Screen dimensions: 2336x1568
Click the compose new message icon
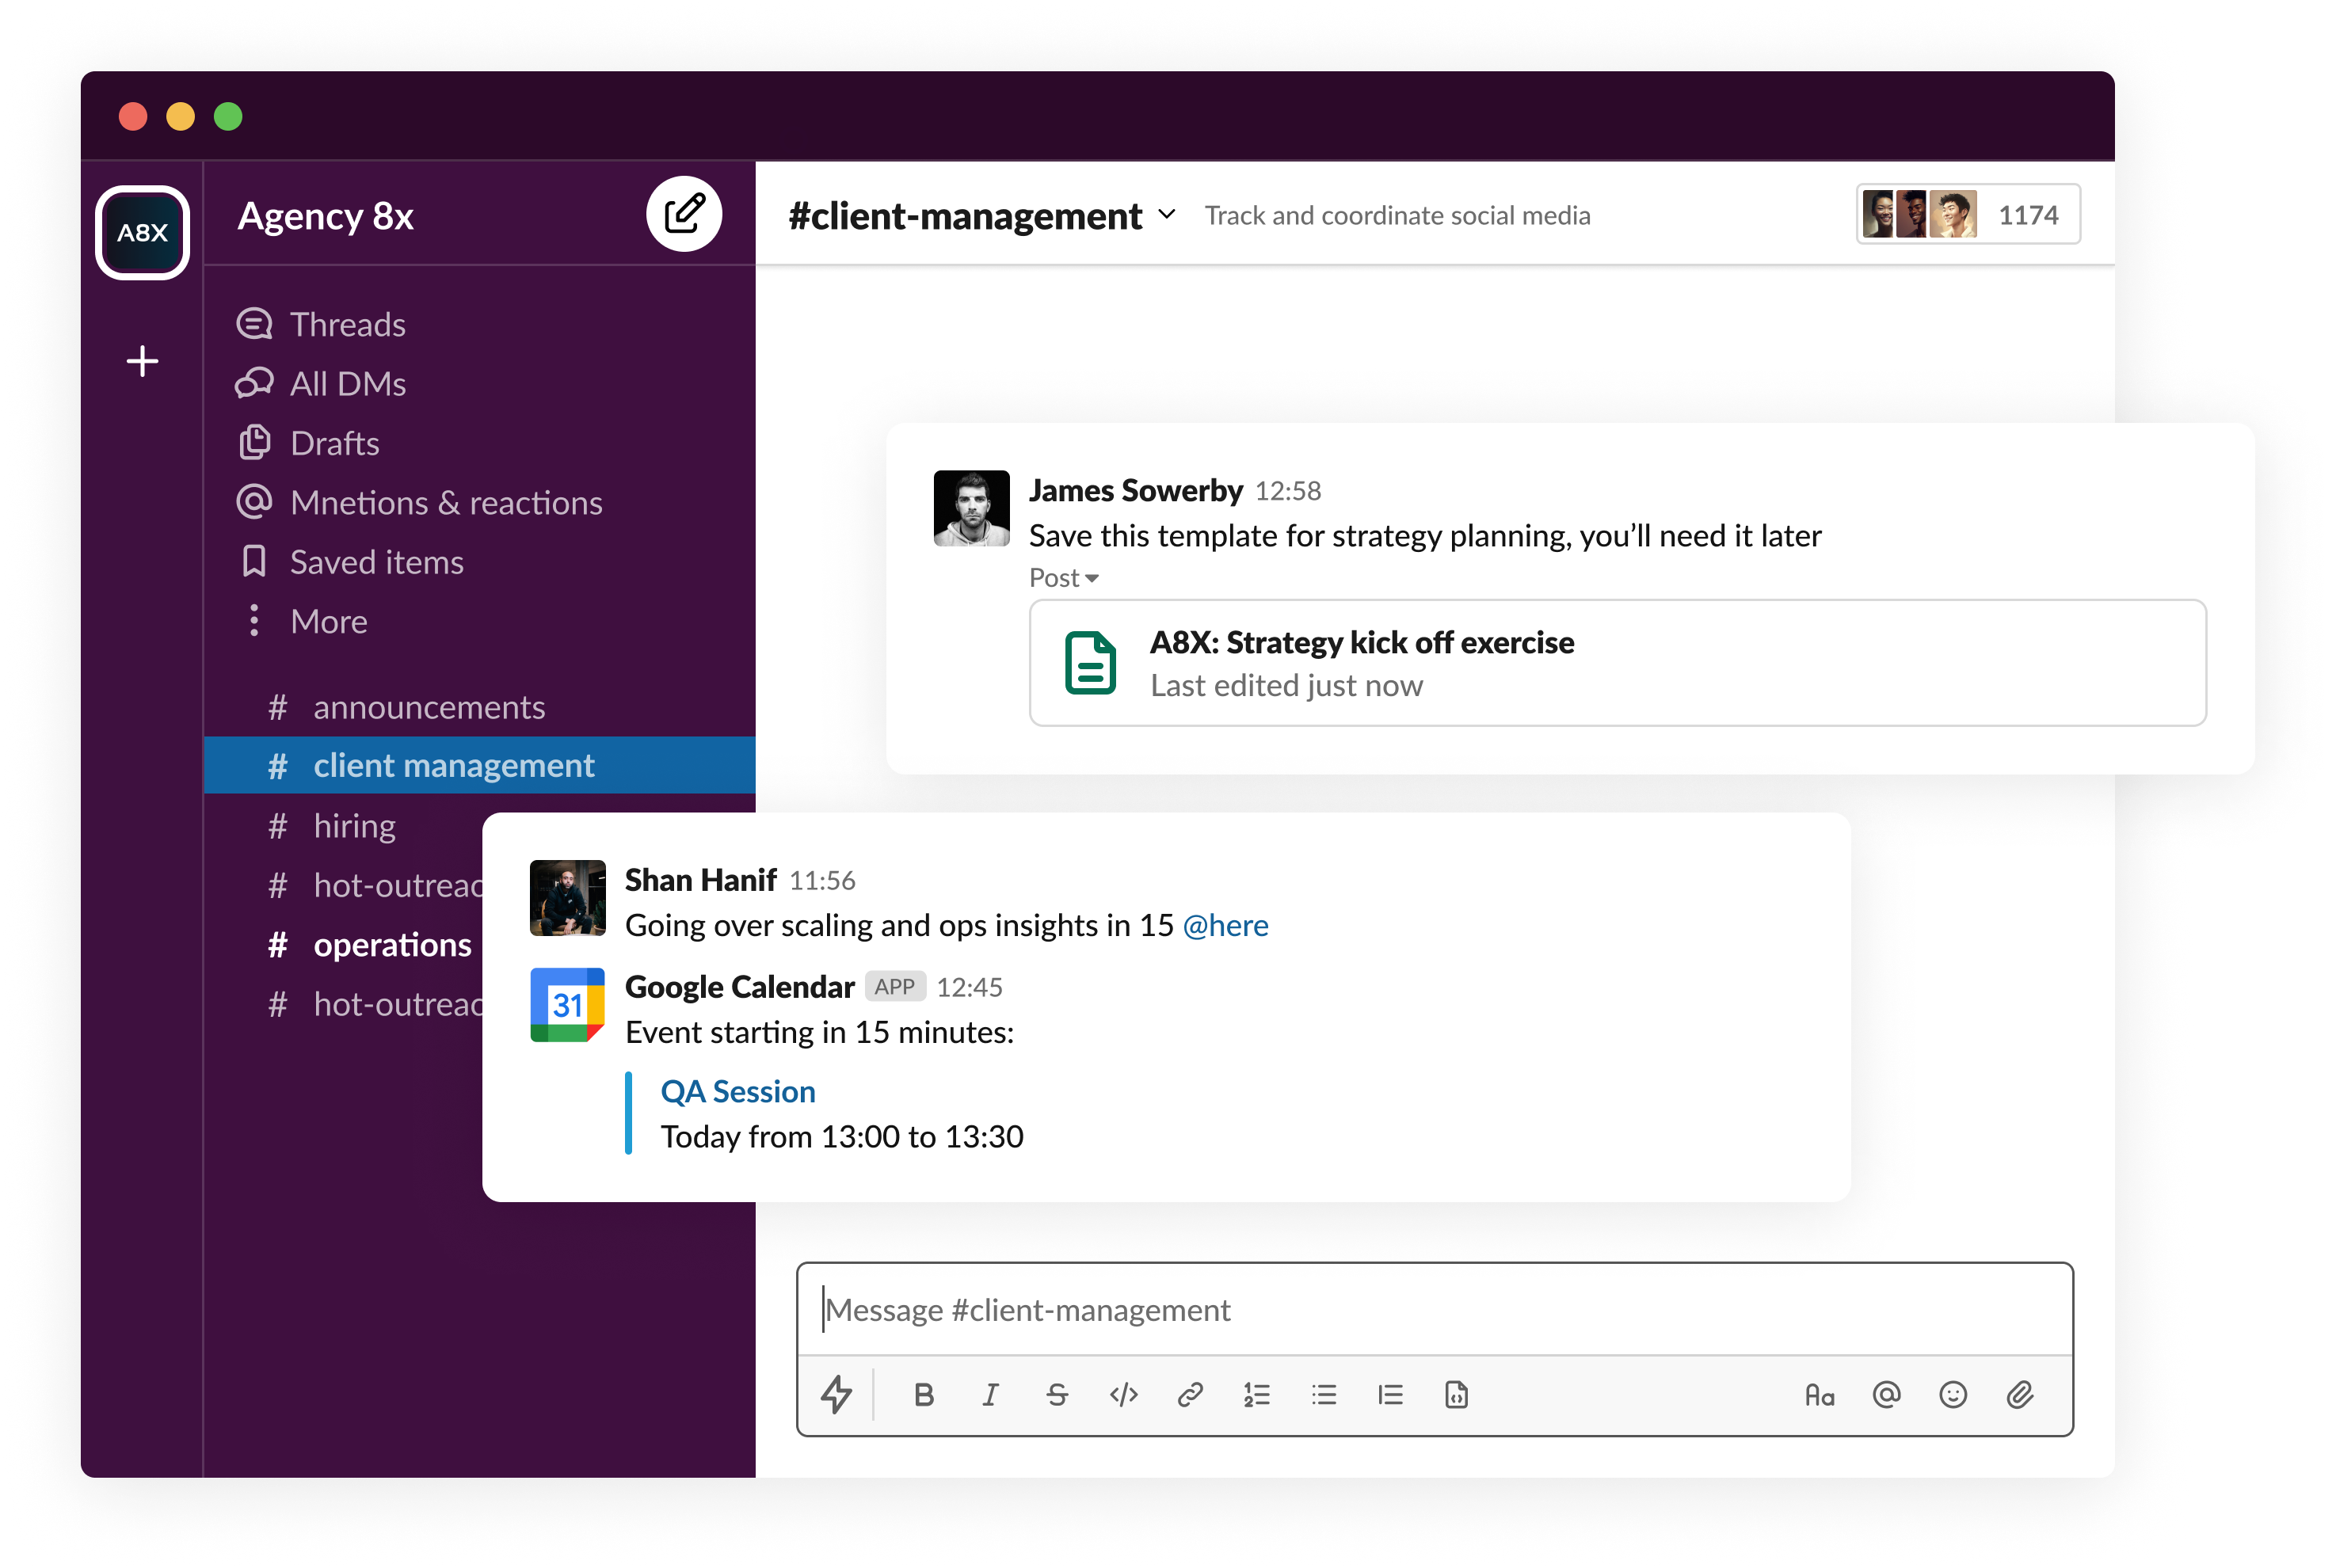pos(684,214)
